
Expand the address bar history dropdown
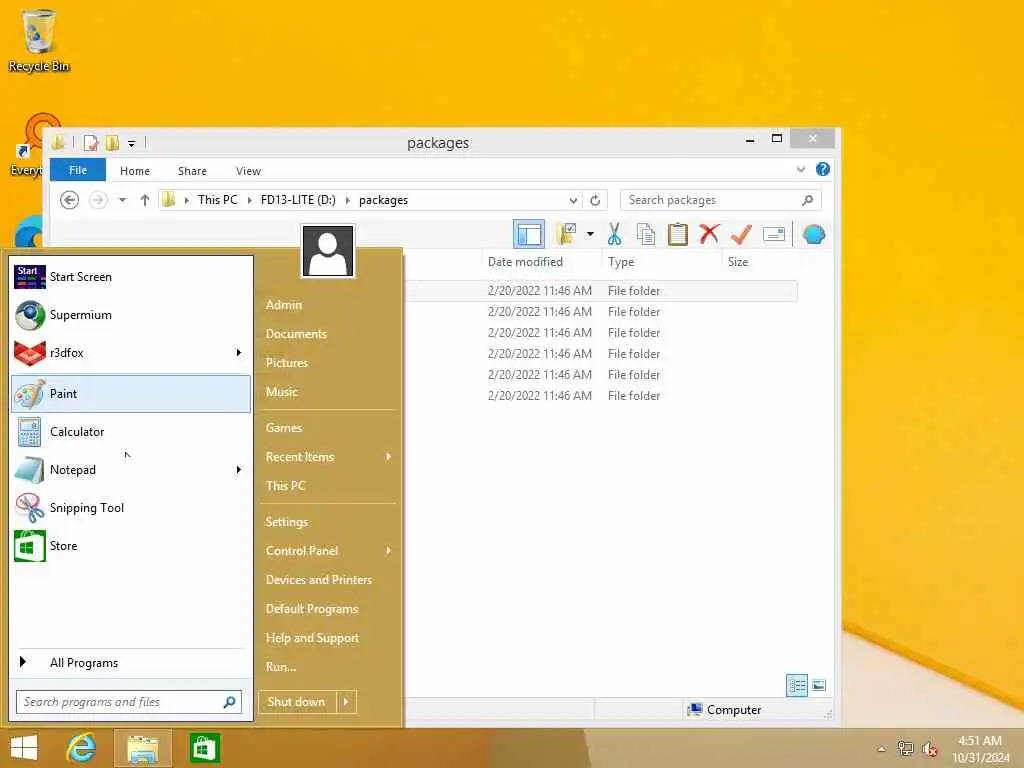tap(573, 200)
